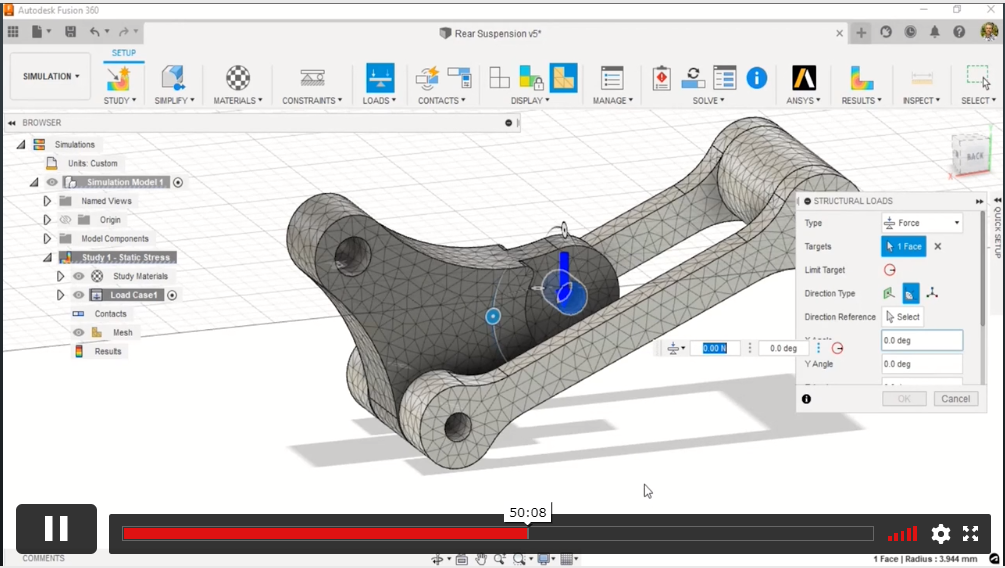Screen dimensions: 1005x568
Task: Hide Simulation Model 1 visibility eye
Action: coord(52,182)
